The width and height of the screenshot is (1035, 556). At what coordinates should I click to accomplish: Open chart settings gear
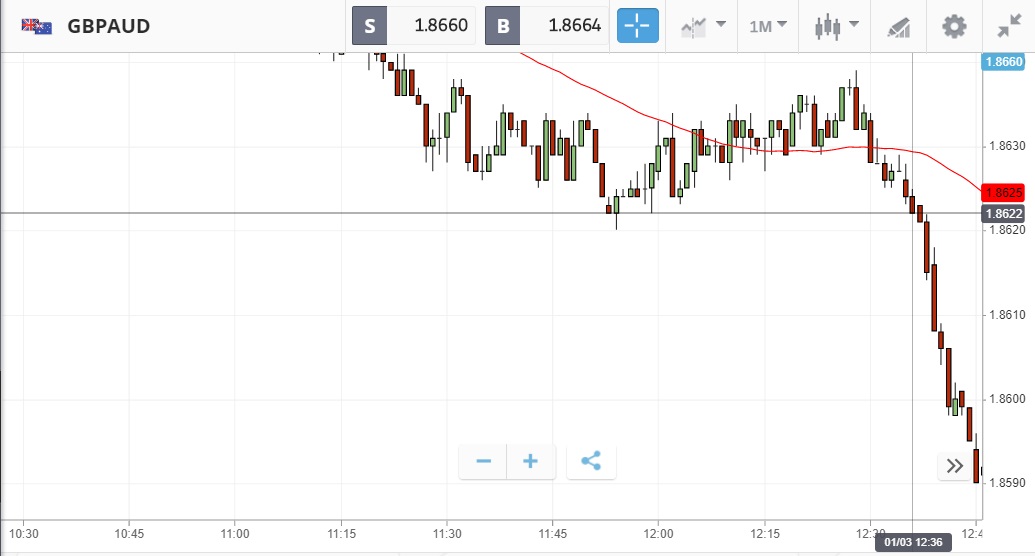tap(955, 26)
